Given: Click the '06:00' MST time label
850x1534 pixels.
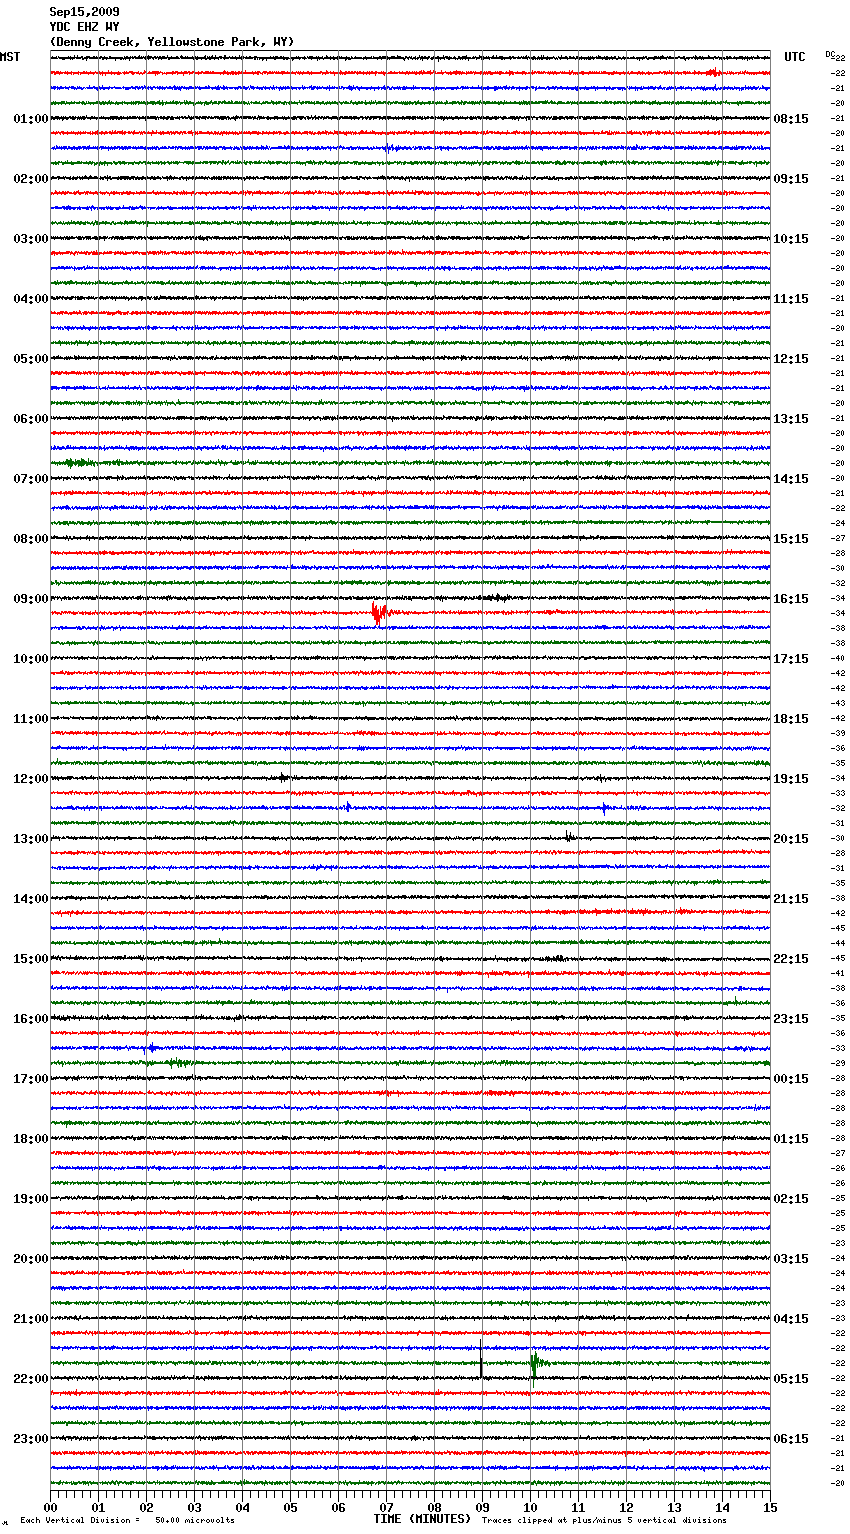Looking at the screenshot, I should point(31,419).
